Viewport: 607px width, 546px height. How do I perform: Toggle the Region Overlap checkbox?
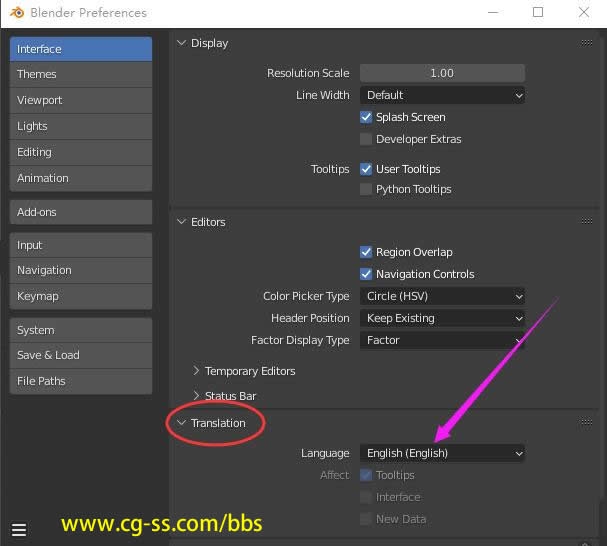[x=366, y=252]
